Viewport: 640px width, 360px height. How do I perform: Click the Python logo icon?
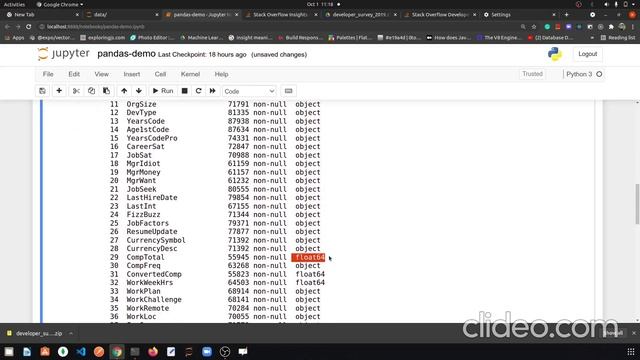coord(555,54)
